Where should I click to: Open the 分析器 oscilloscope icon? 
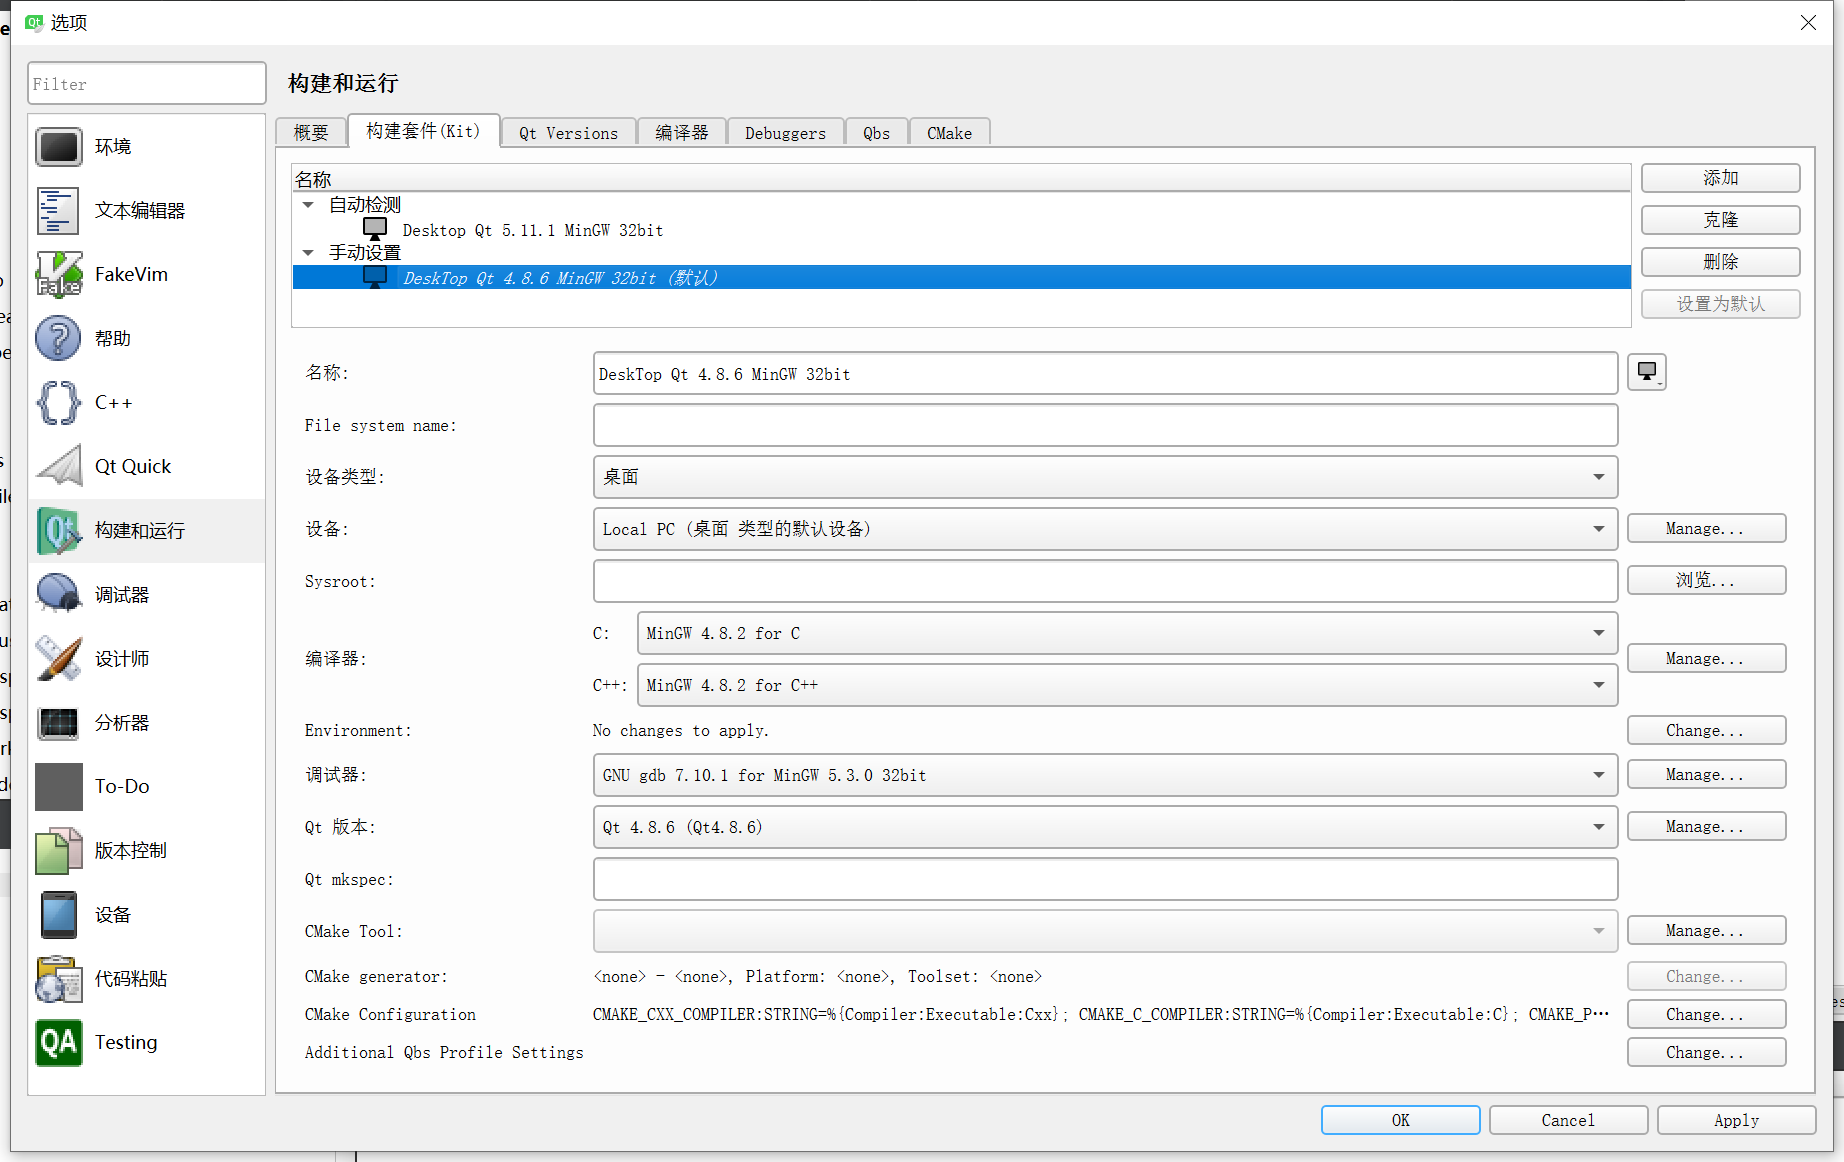click(x=58, y=723)
